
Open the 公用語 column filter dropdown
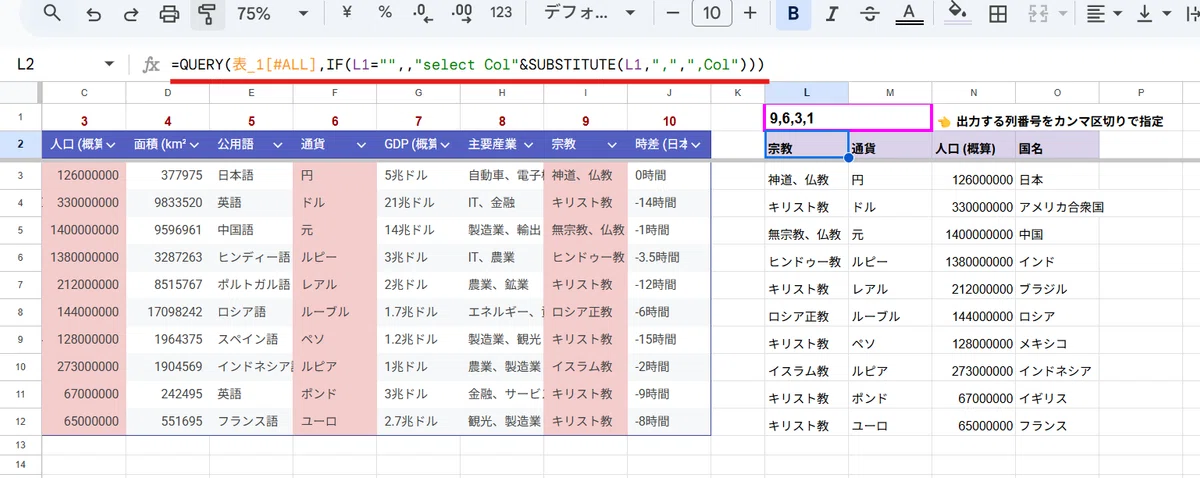pos(279,144)
